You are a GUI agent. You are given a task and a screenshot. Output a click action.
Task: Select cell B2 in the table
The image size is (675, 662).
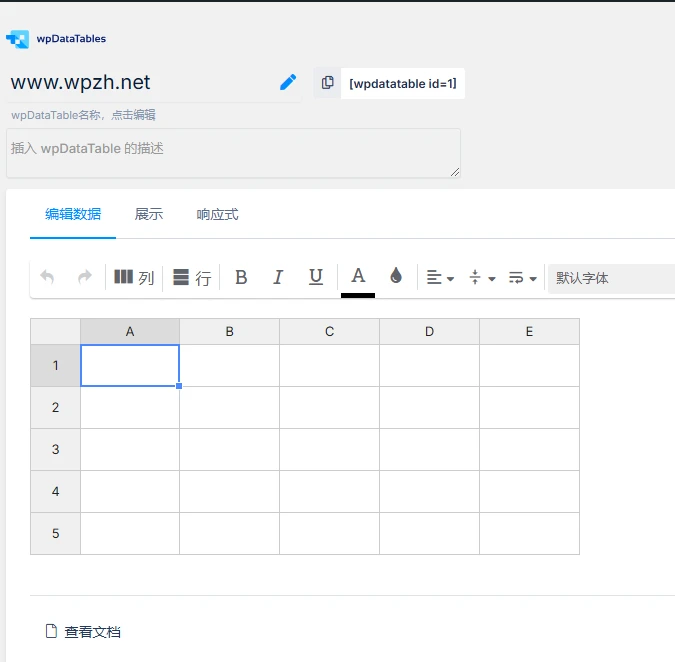point(229,407)
